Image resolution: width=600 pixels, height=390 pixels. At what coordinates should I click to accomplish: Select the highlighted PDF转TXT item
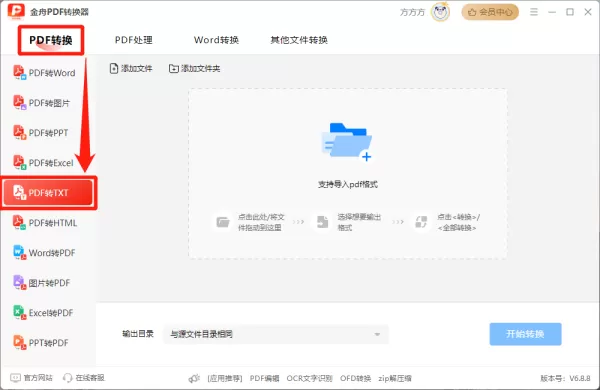48,193
